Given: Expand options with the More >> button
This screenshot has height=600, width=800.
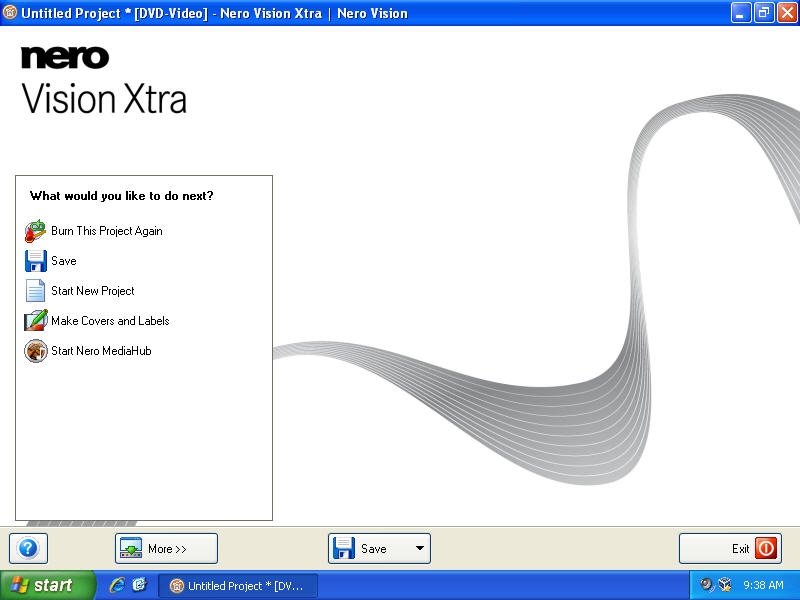Looking at the screenshot, I should point(166,548).
